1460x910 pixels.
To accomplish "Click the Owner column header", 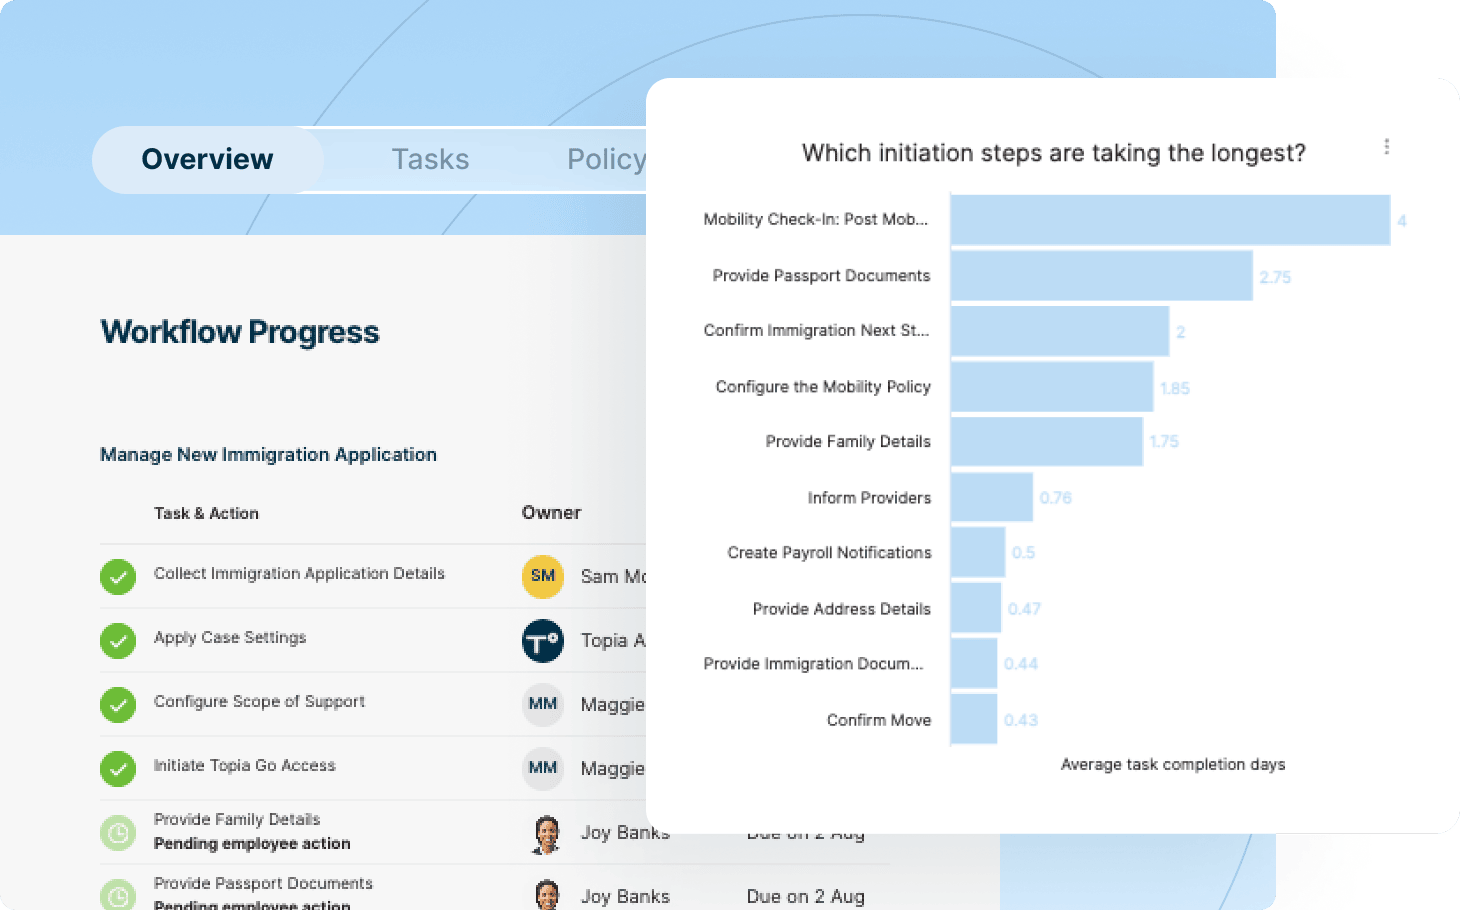I will pos(551,513).
